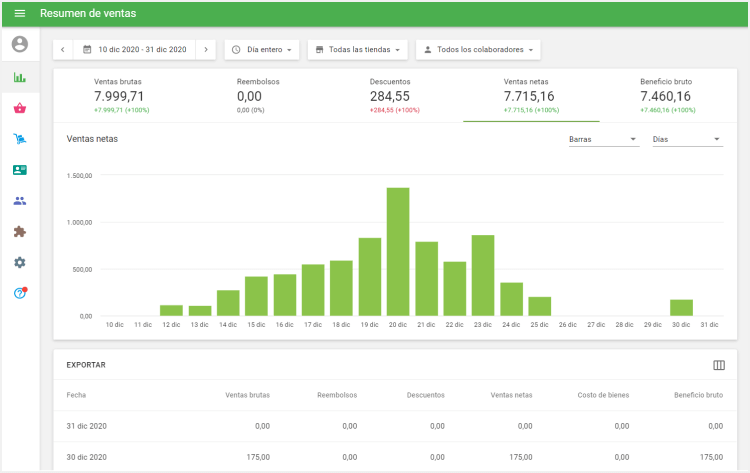This screenshot has height=473, width=750.
Task: Click the EXPORTAR button
Action: click(x=86, y=365)
